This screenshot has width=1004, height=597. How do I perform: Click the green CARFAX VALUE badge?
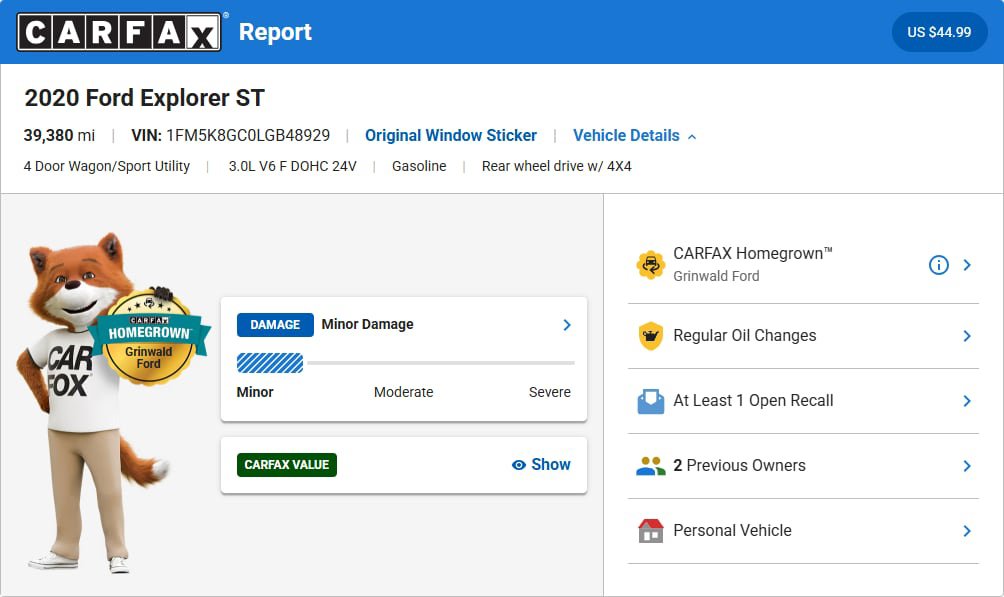tap(287, 465)
